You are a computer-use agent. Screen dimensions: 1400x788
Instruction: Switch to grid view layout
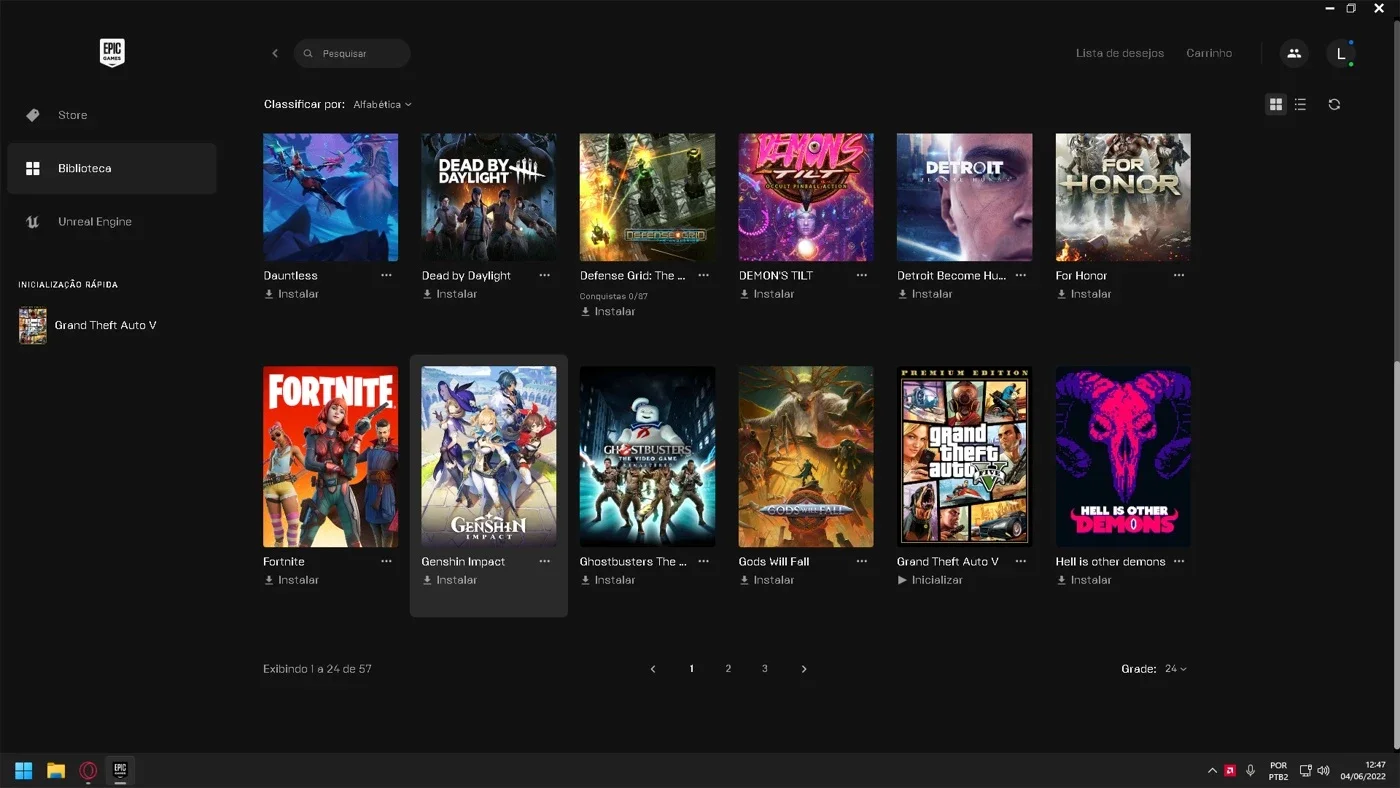tap(1275, 104)
